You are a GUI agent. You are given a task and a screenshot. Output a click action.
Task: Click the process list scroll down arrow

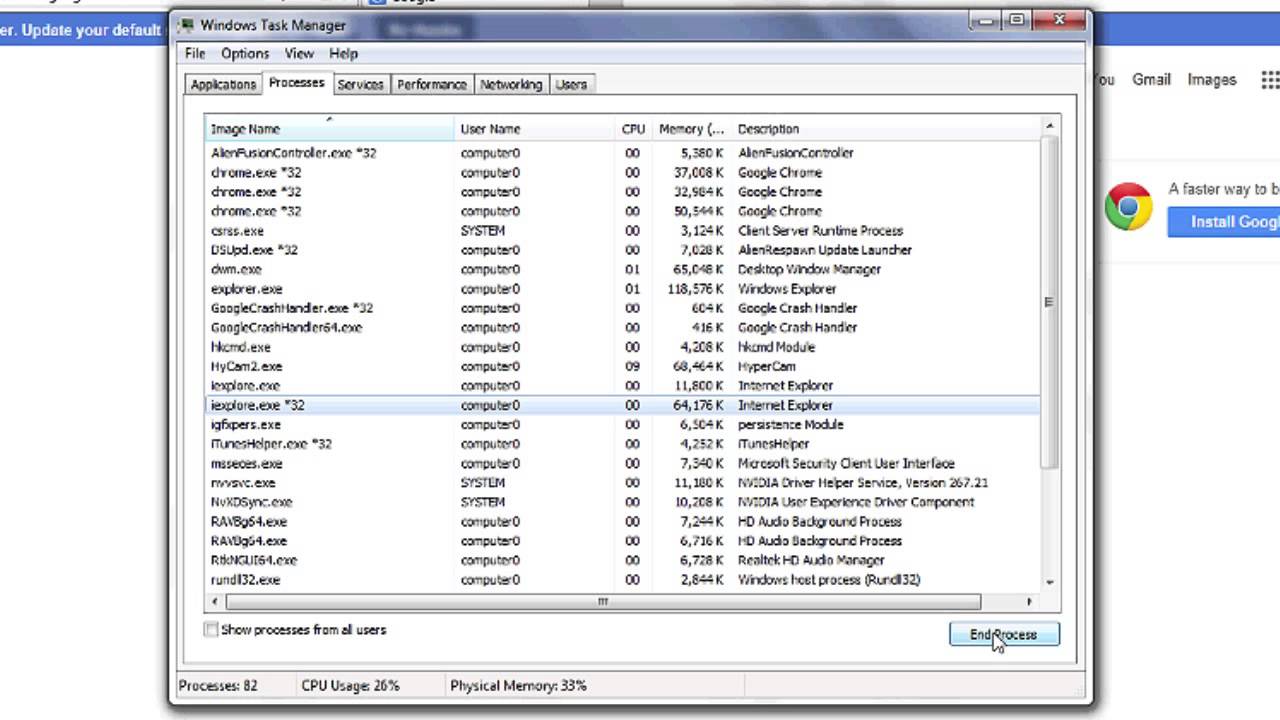pyautogui.click(x=1049, y=582)
